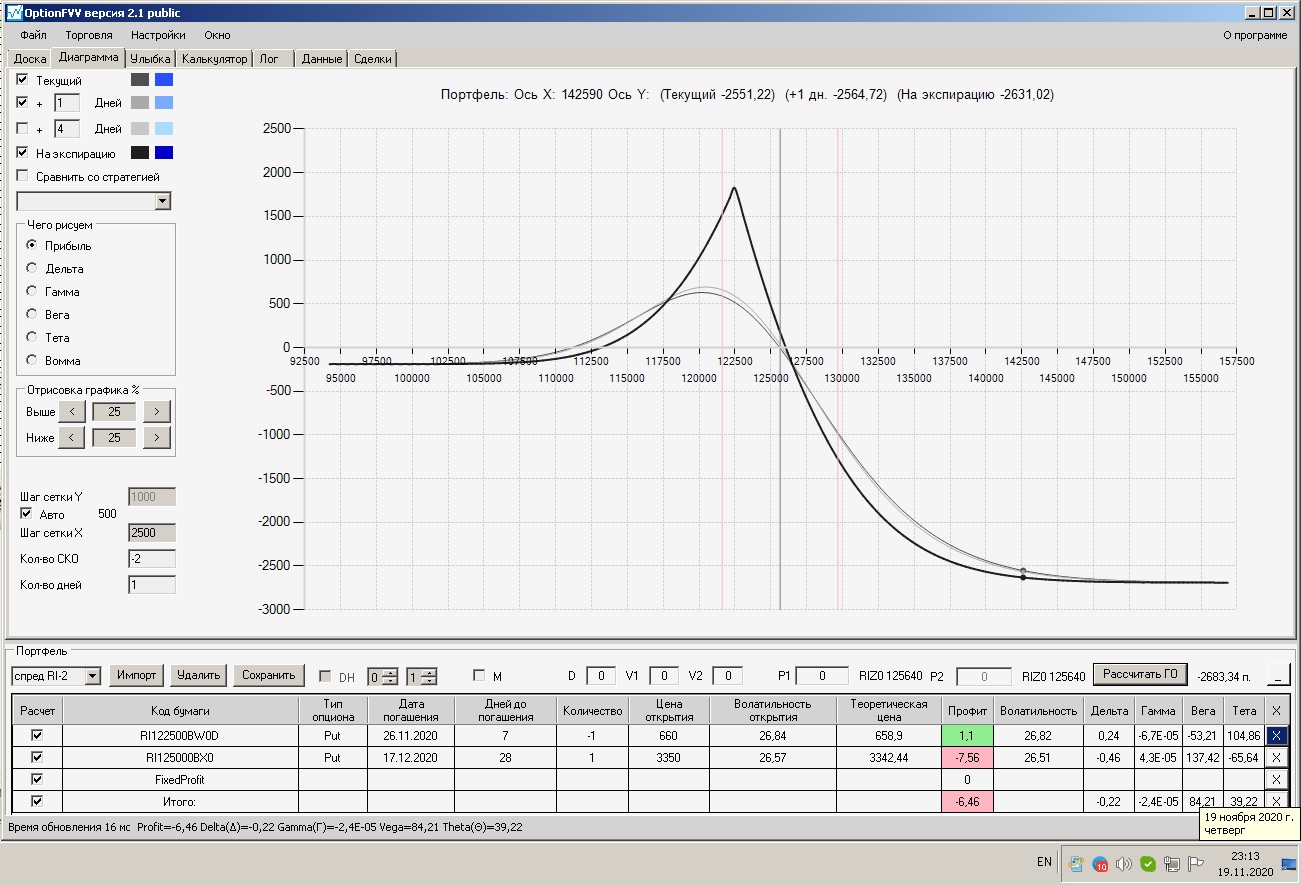Uncheck the Авто grid step checkbox
Viewport: 1301px width, 885px height.
pos(27,514)
